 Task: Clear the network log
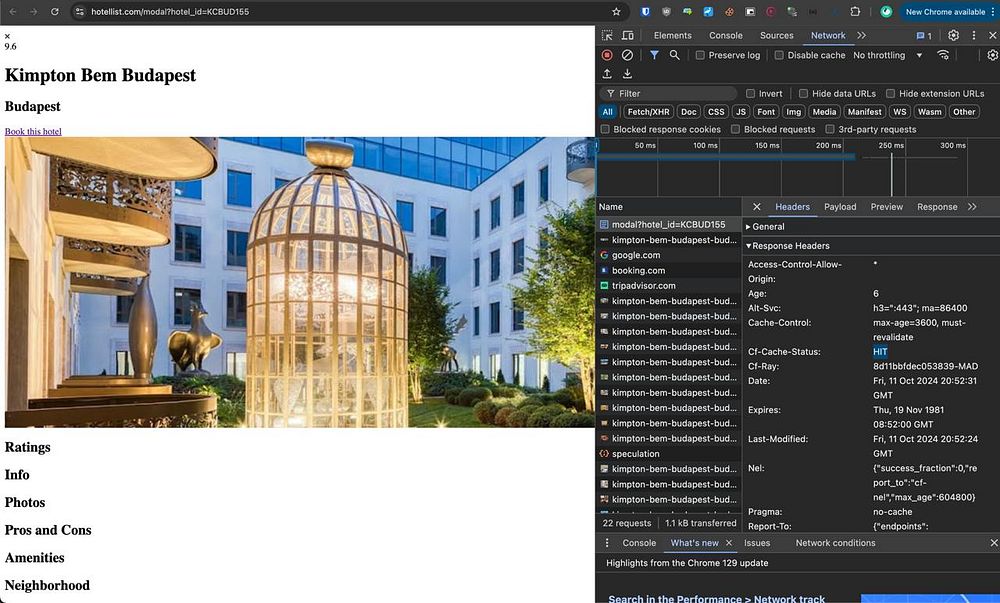pos(627,55)
